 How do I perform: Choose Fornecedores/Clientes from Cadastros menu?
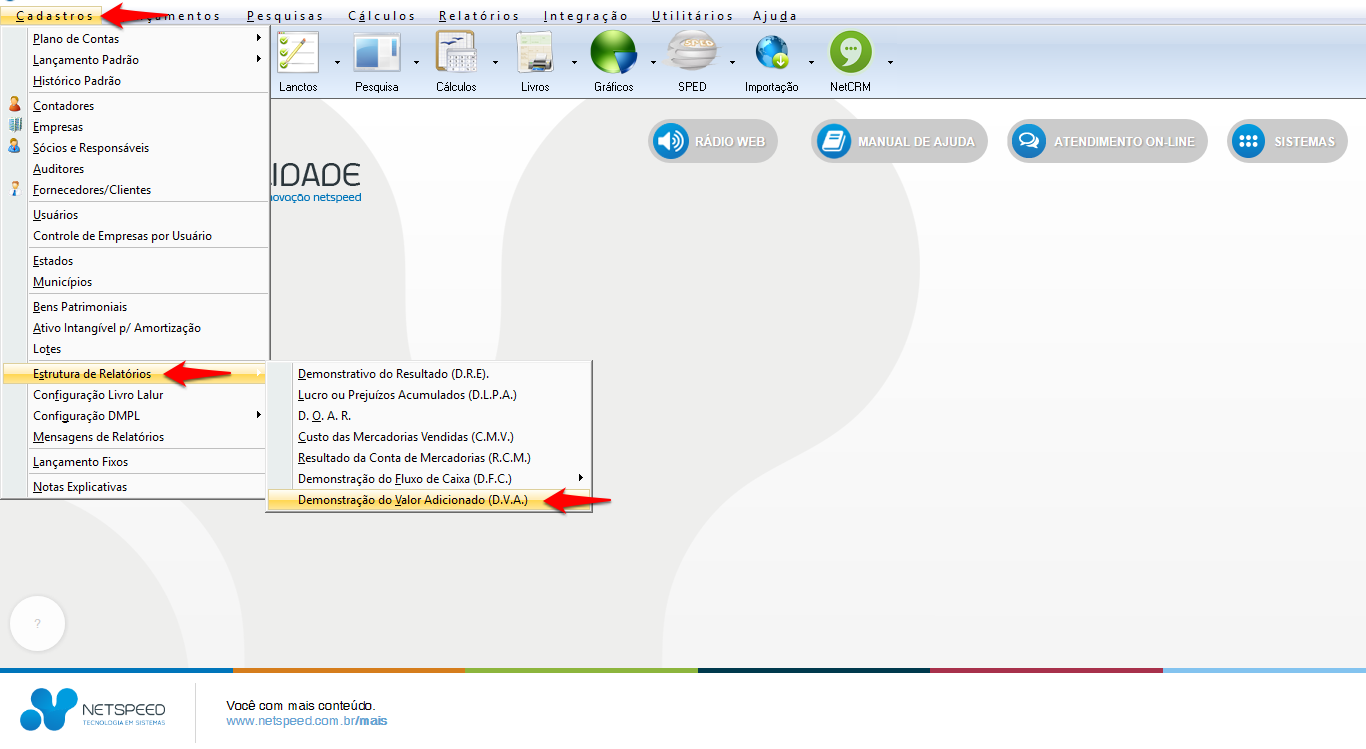pyautogui.click(x=92, y=190)
